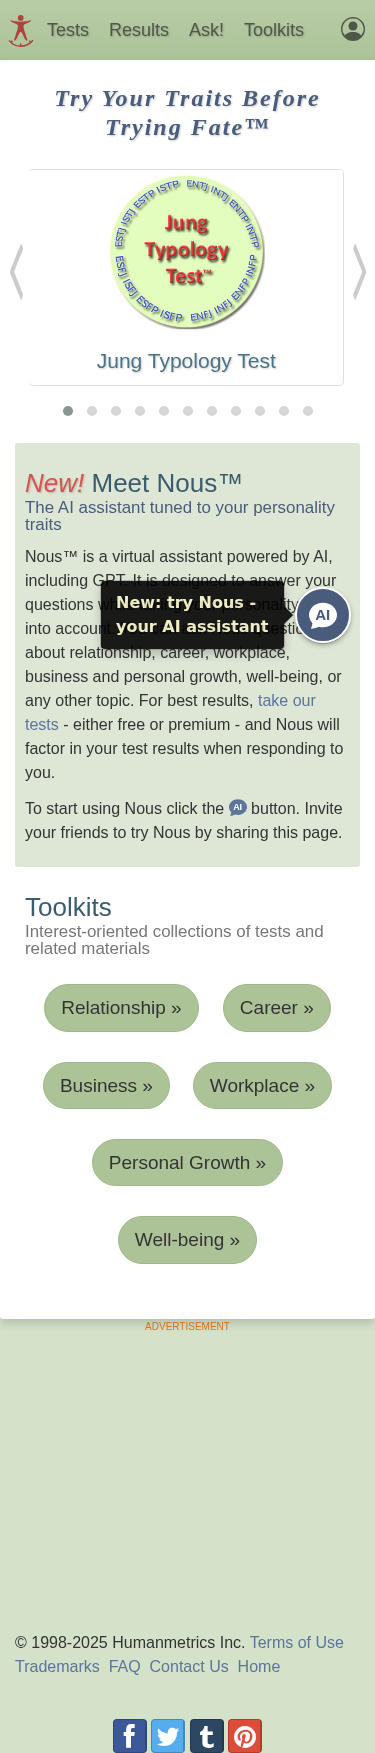Viewport: 375px width, 1753px height.
Task: Share page via Twitter icon
Action: [x=168, y=1735]
